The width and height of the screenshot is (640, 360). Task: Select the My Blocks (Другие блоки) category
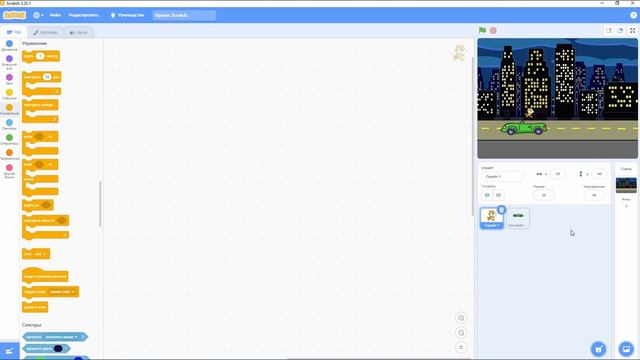9,171
